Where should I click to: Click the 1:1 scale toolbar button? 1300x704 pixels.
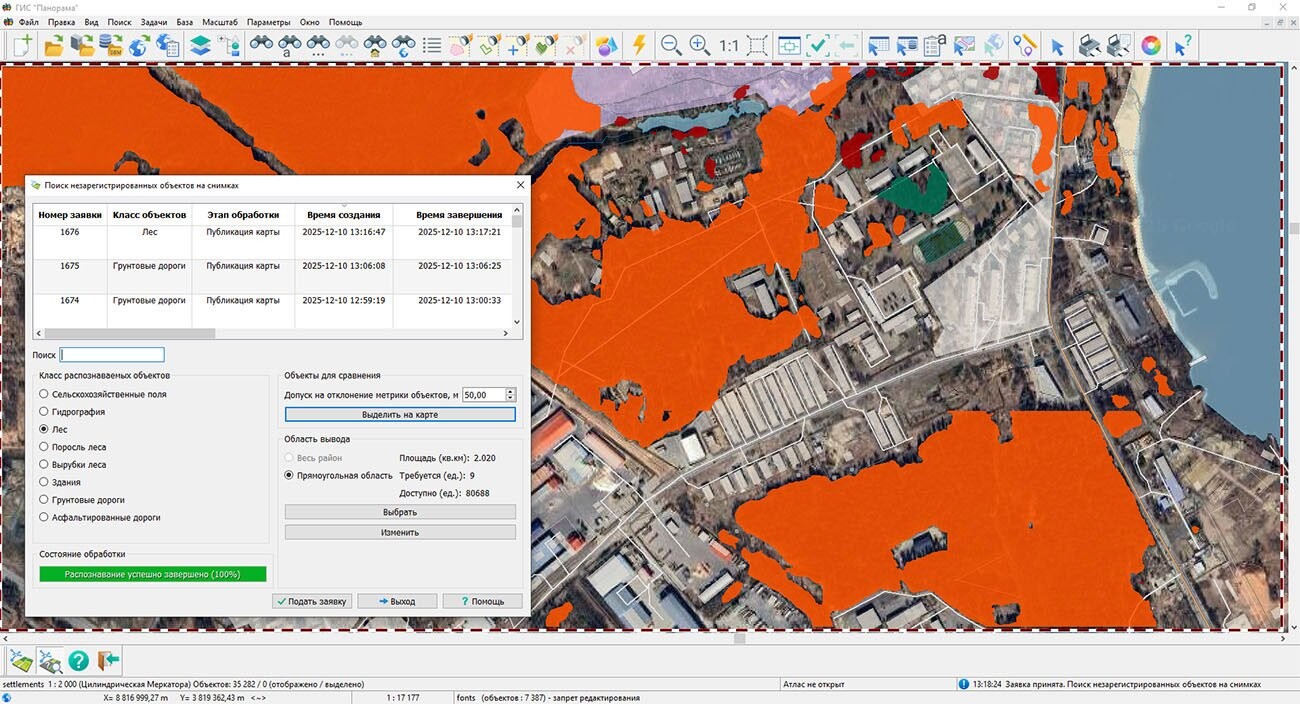[x=728, y=45]
